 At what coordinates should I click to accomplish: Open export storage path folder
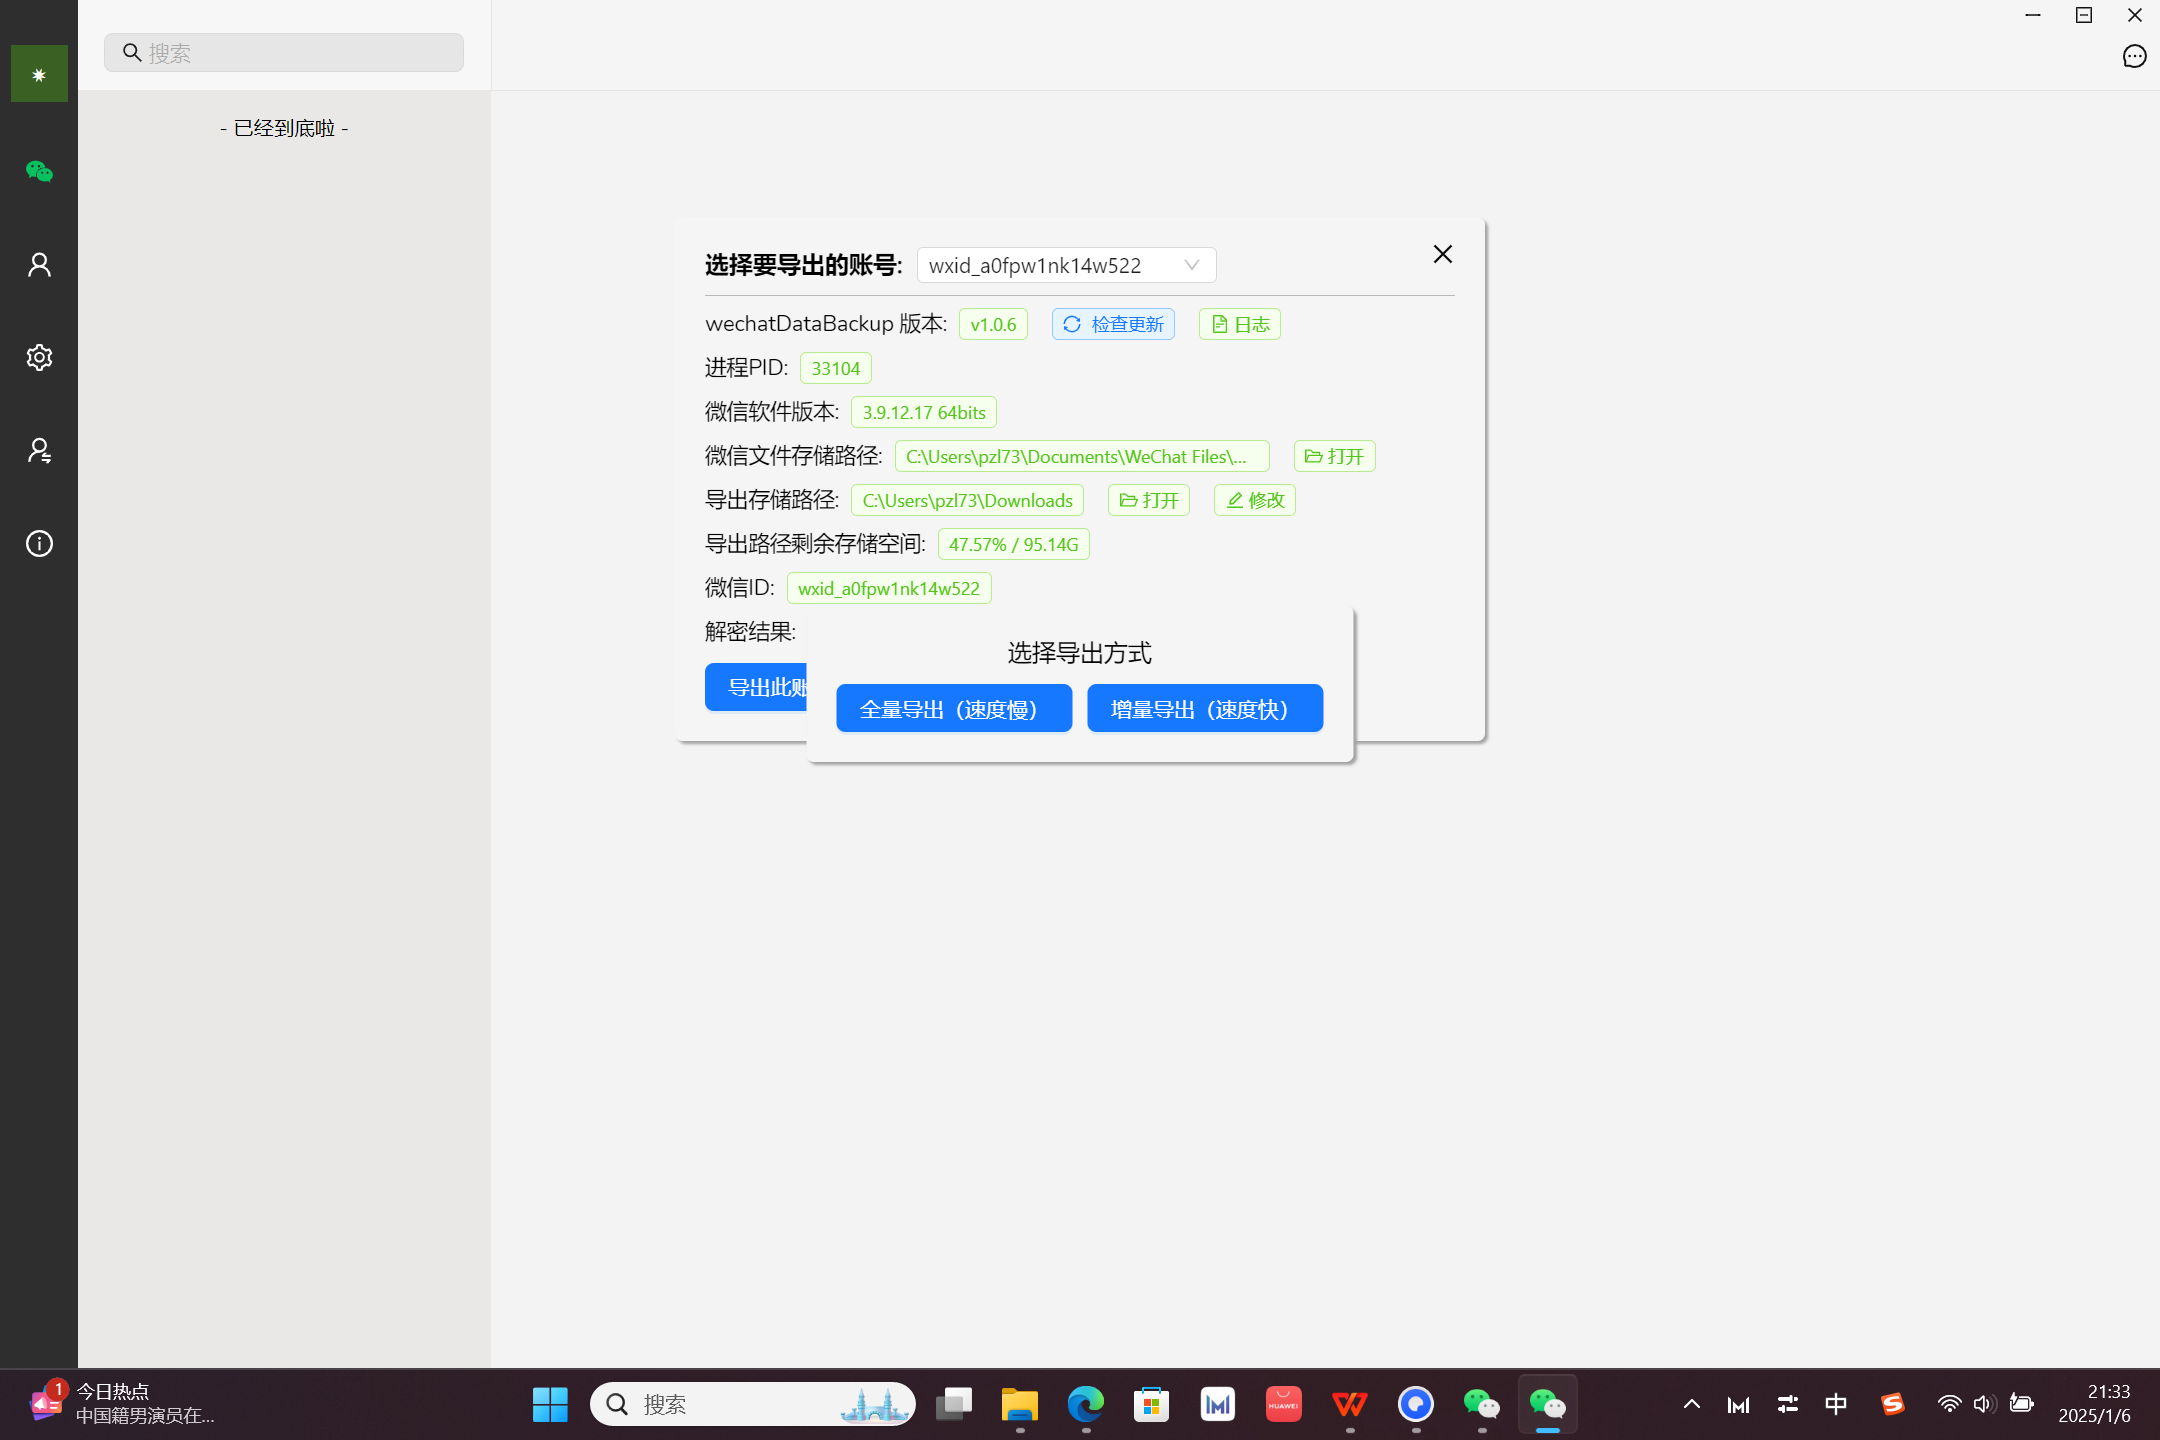tap(1148, 500)
